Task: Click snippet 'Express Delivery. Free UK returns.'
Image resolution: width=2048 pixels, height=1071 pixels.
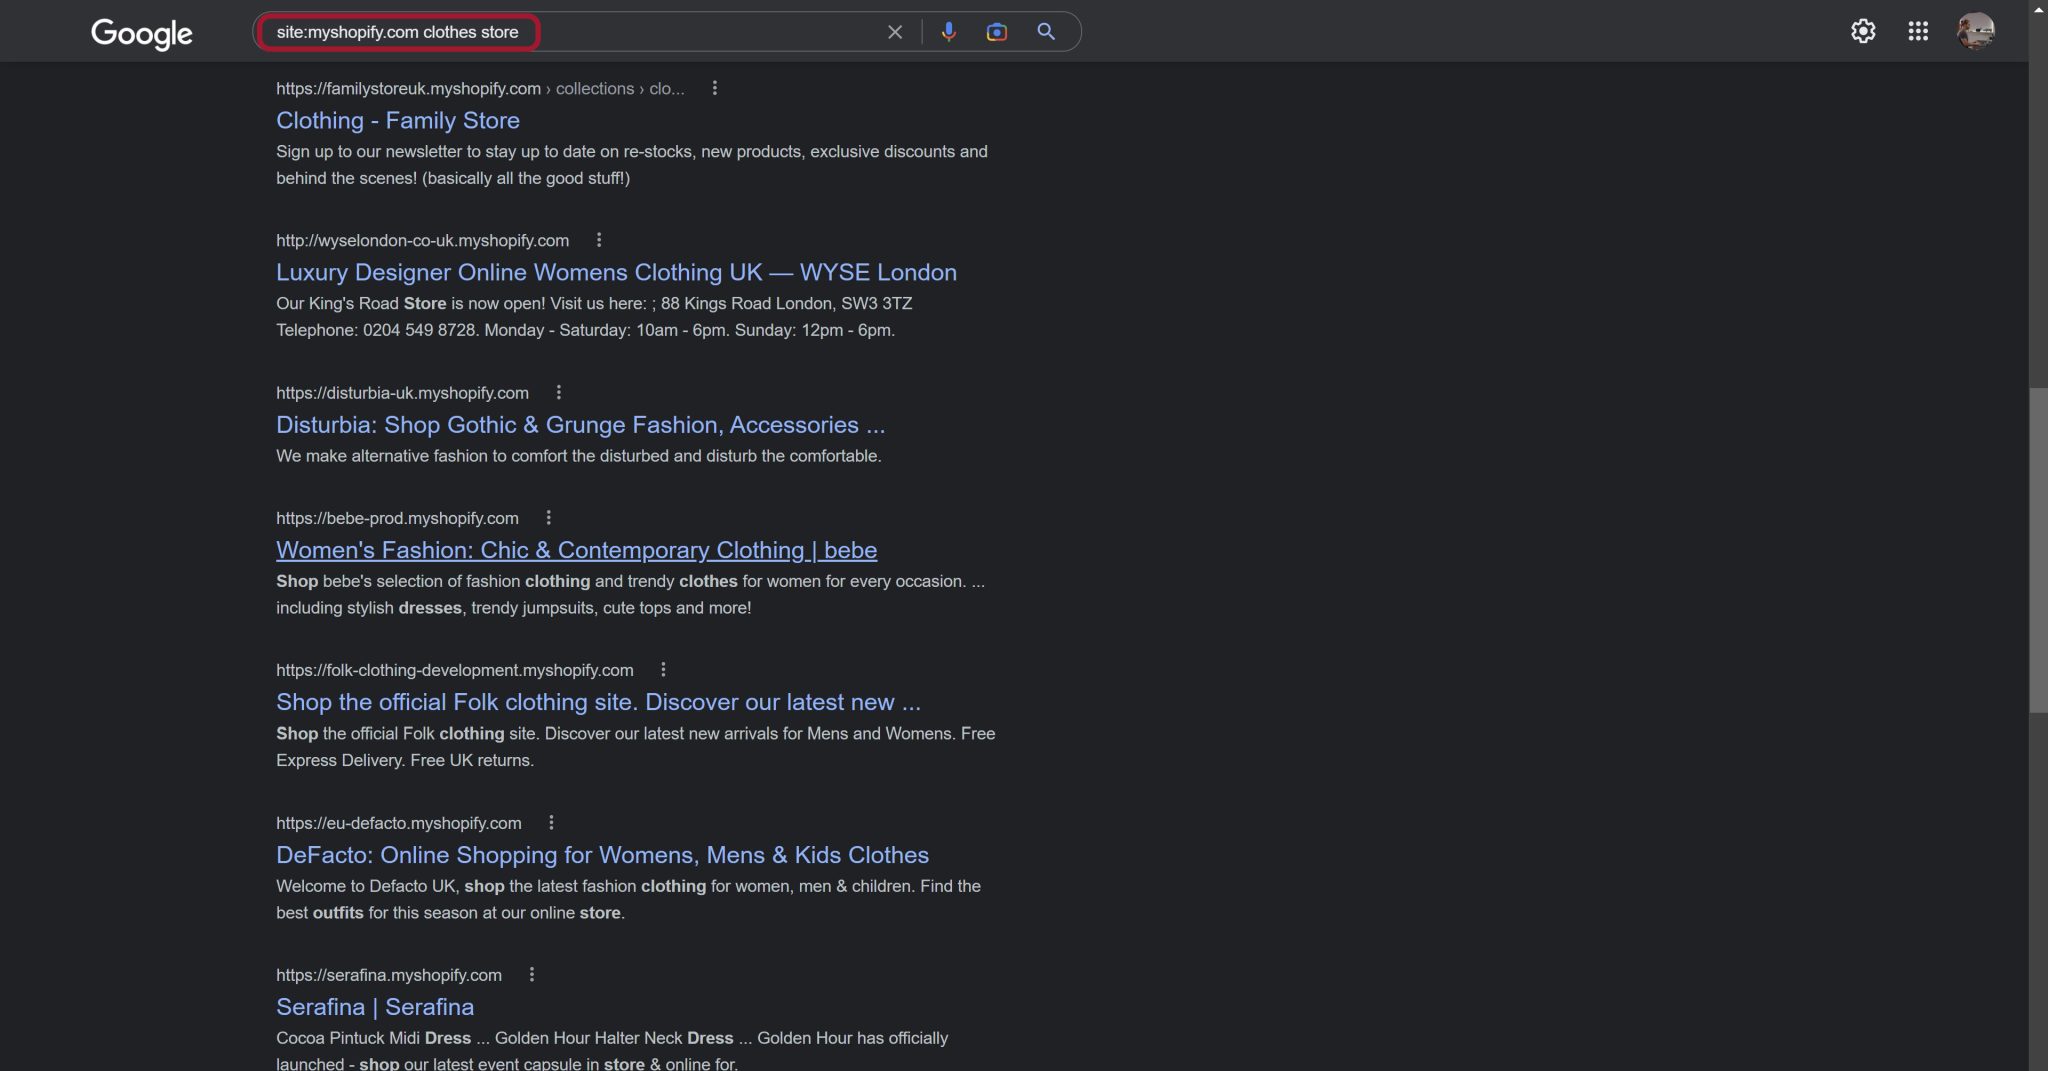Action: click(x=405, y=761)
